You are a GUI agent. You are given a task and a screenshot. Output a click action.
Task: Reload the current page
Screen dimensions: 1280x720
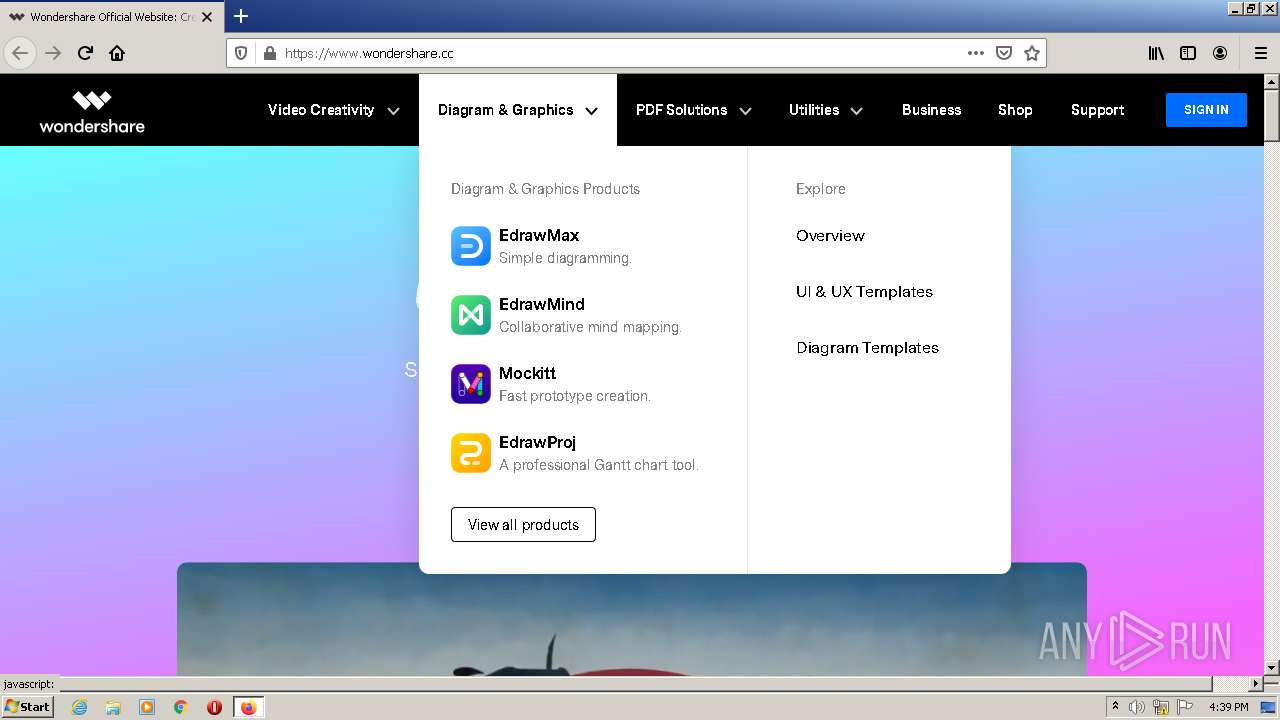(x=85, y=53)
